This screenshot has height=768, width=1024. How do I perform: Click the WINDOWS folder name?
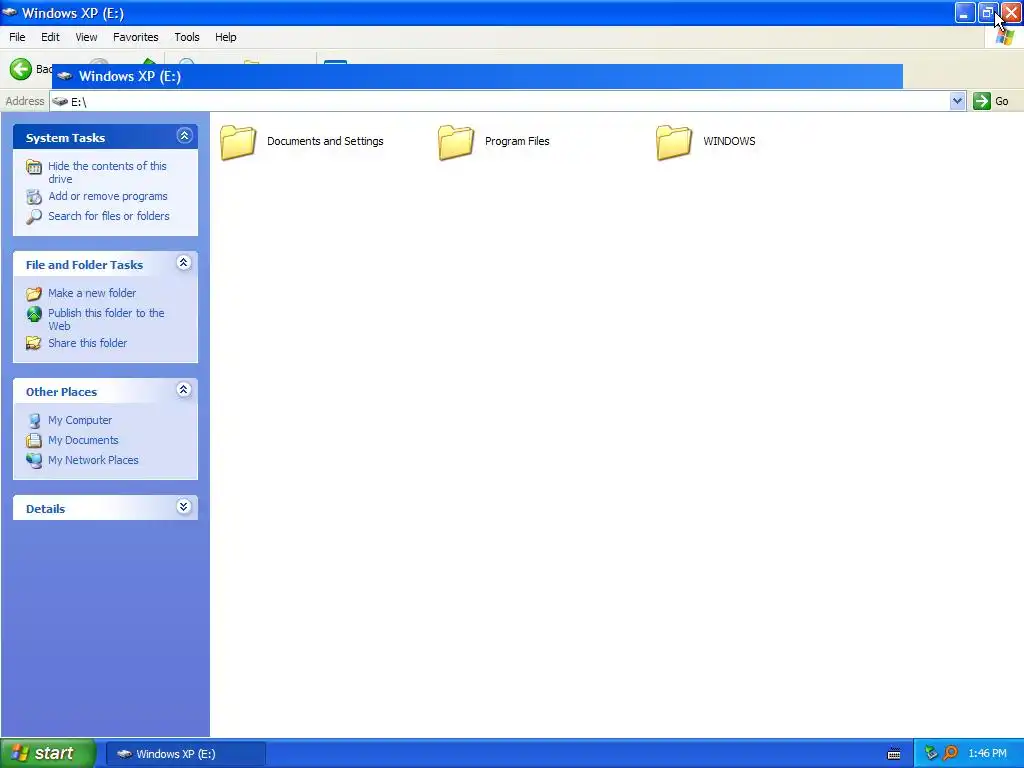(x=729, y=141)
